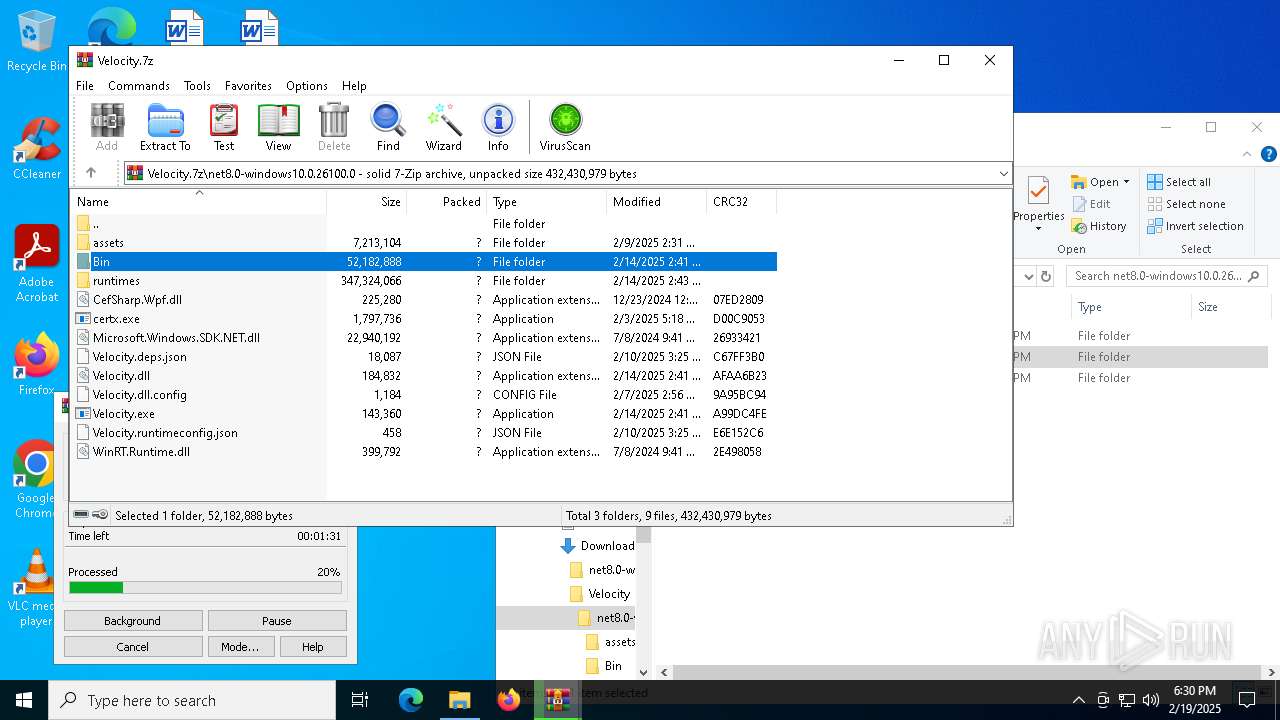The width and height of the screenshot is (1280, 720).
Task: Open the Commands menu
Action: click(x=139, y=86)
